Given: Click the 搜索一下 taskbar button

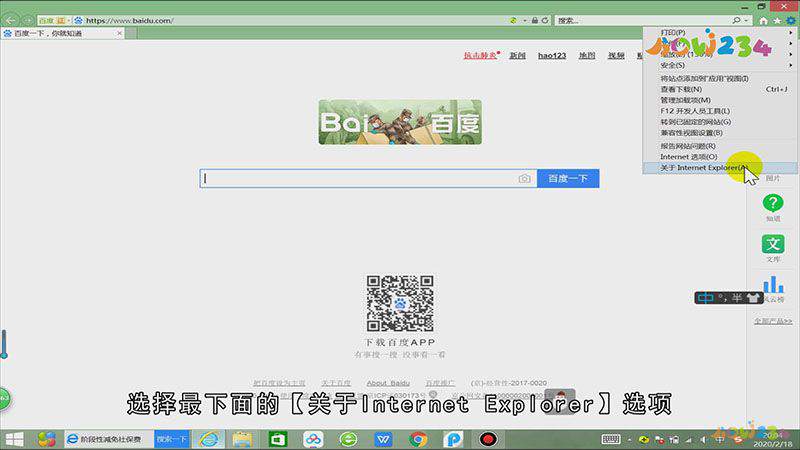Looking at the screenshot, I should tap(172, 439).
